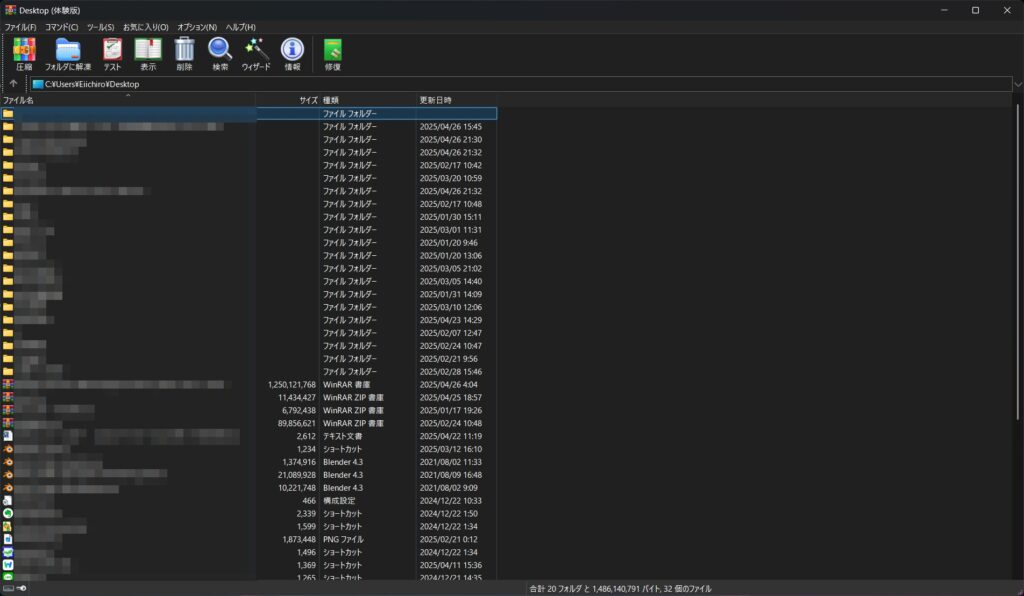The width and height of the screenshot is (1024, 596).
Task: Click date 2025/03/20 10:59
Action: click(451, 178)
